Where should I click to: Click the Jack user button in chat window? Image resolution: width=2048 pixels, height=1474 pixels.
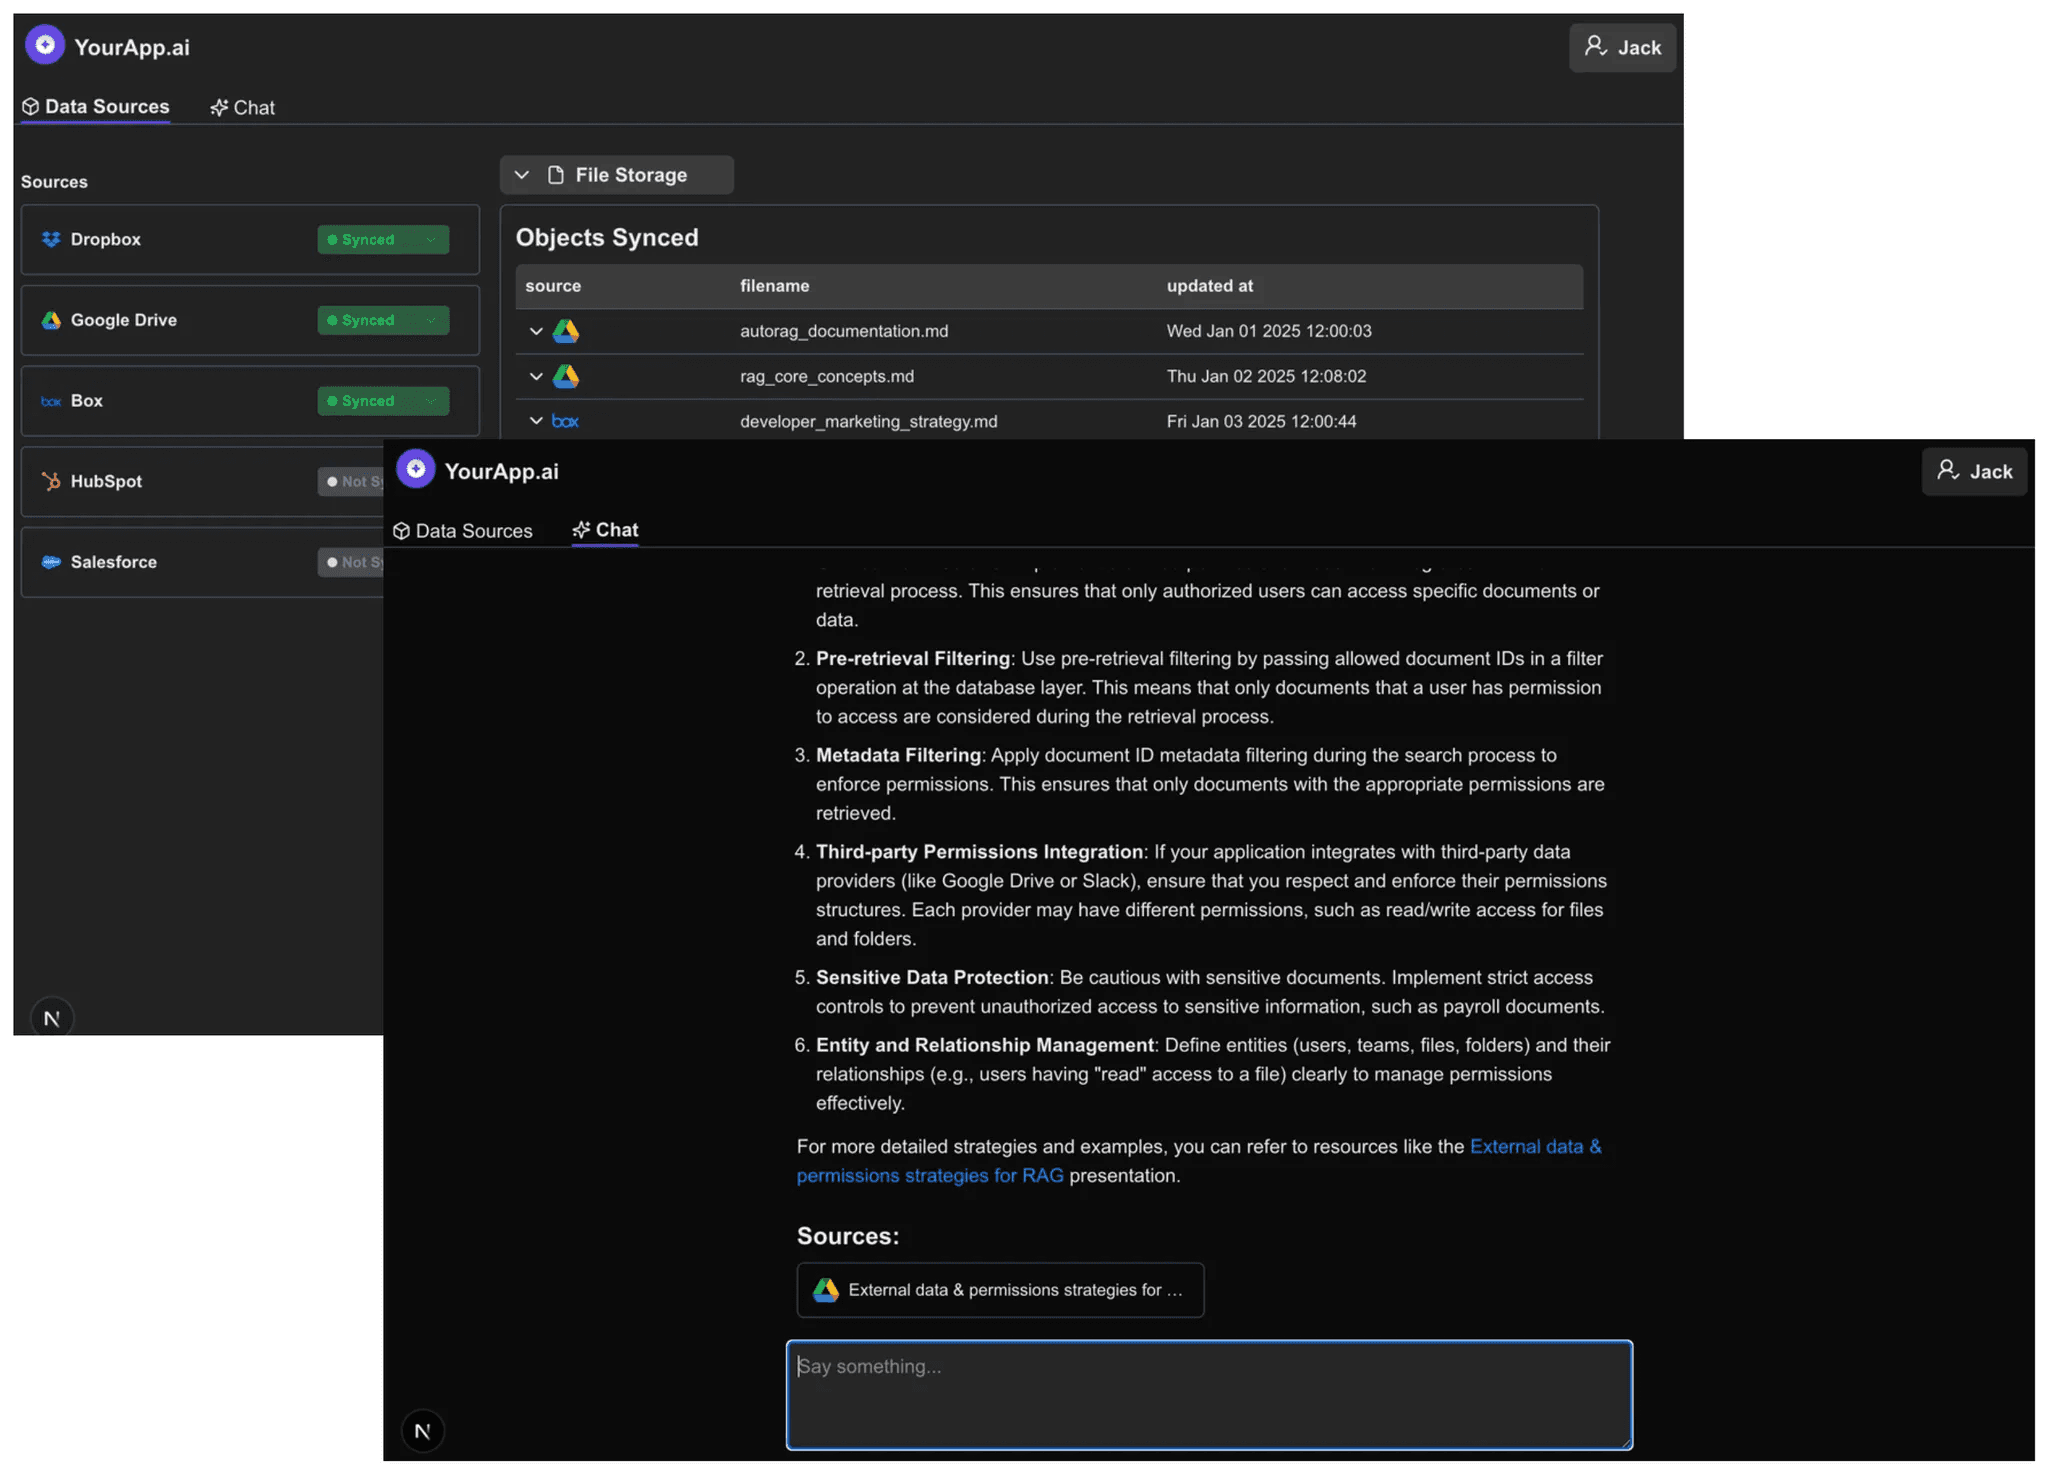pyautogui.click(x=1974, y=471)
